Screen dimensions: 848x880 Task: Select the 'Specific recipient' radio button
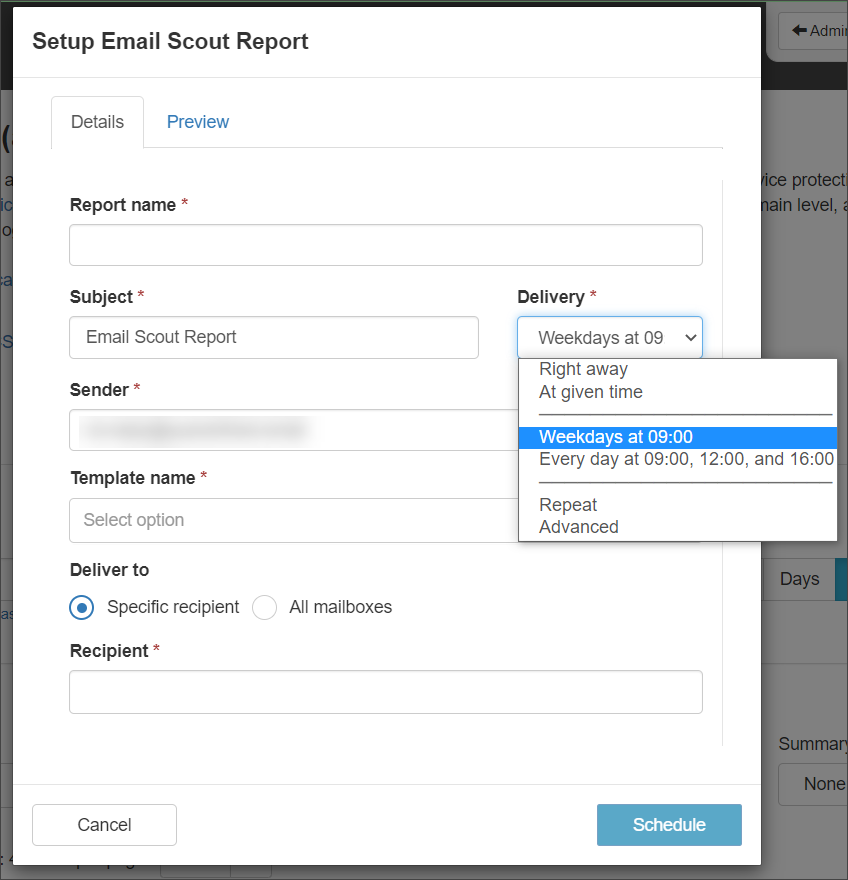82,607
